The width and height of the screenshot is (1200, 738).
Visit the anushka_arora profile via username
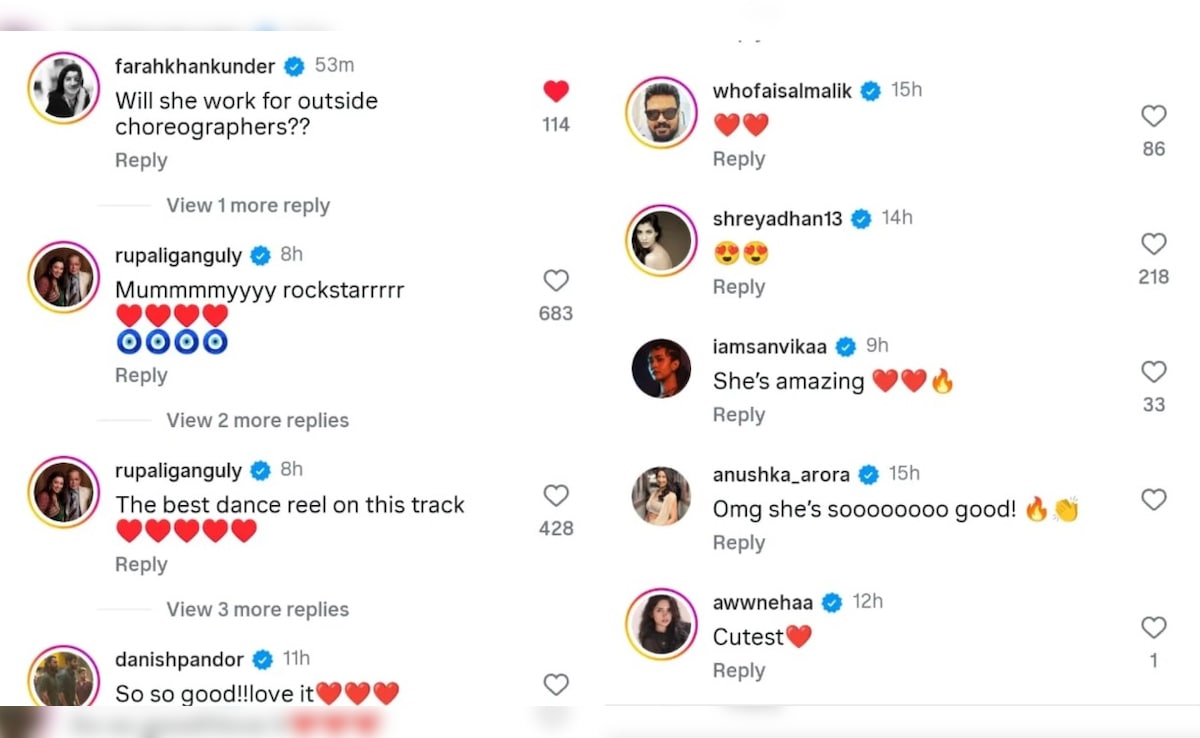[x=781, y=474]
